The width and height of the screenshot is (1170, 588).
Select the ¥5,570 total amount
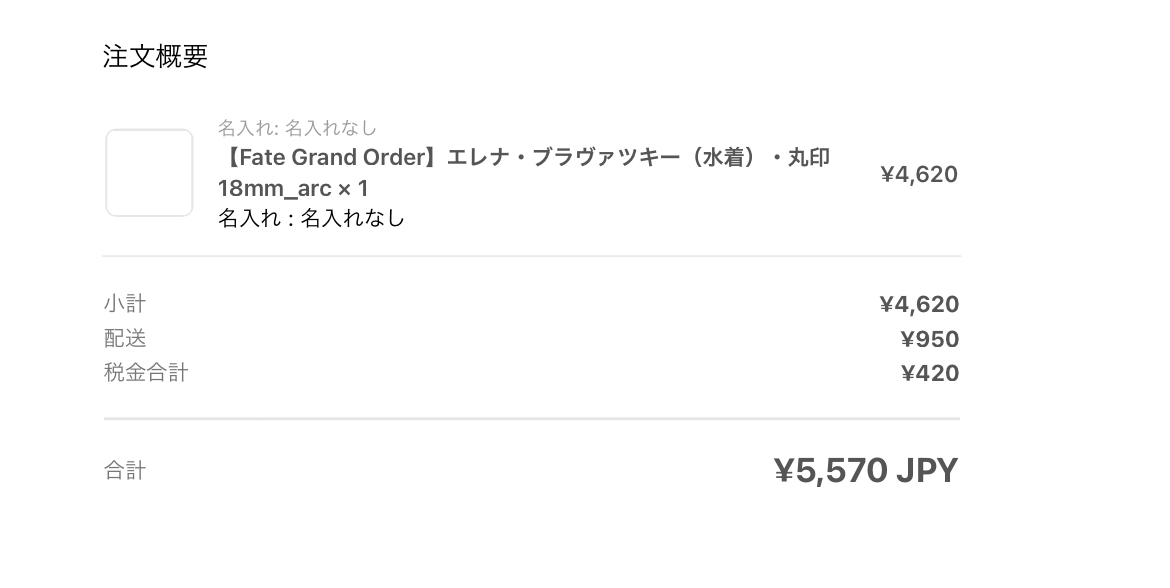[830, 470]
